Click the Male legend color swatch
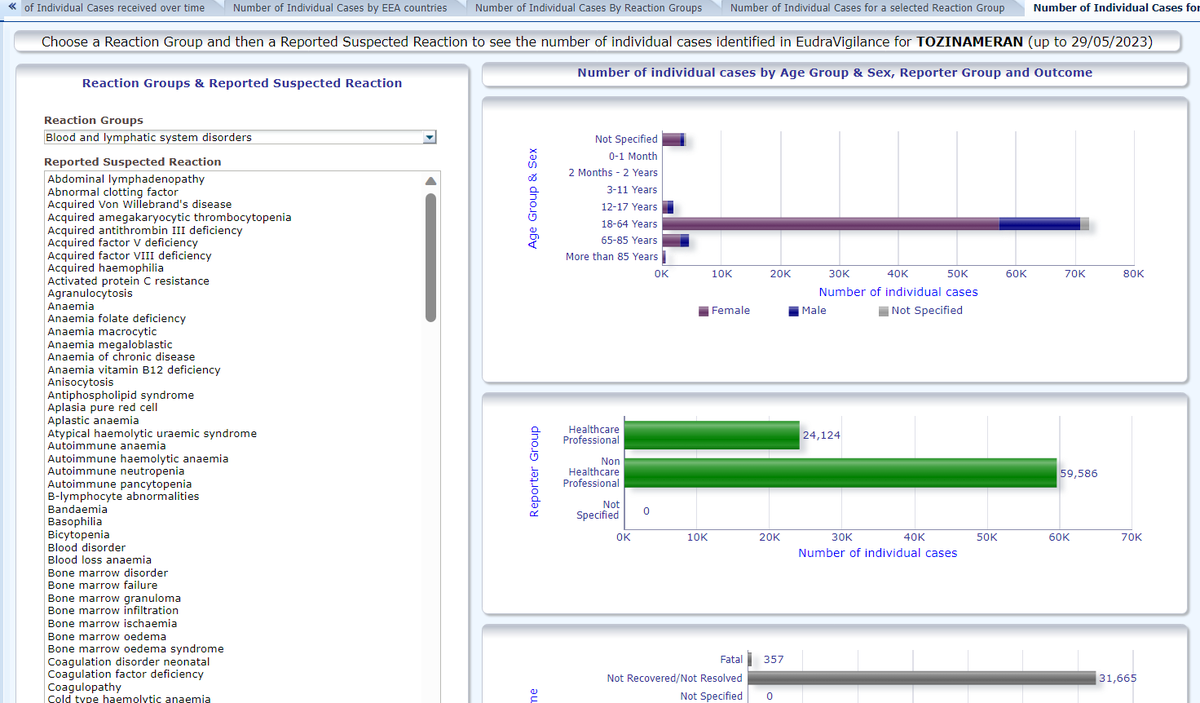This screenshot has width=1200, height=703. [794, 311]
